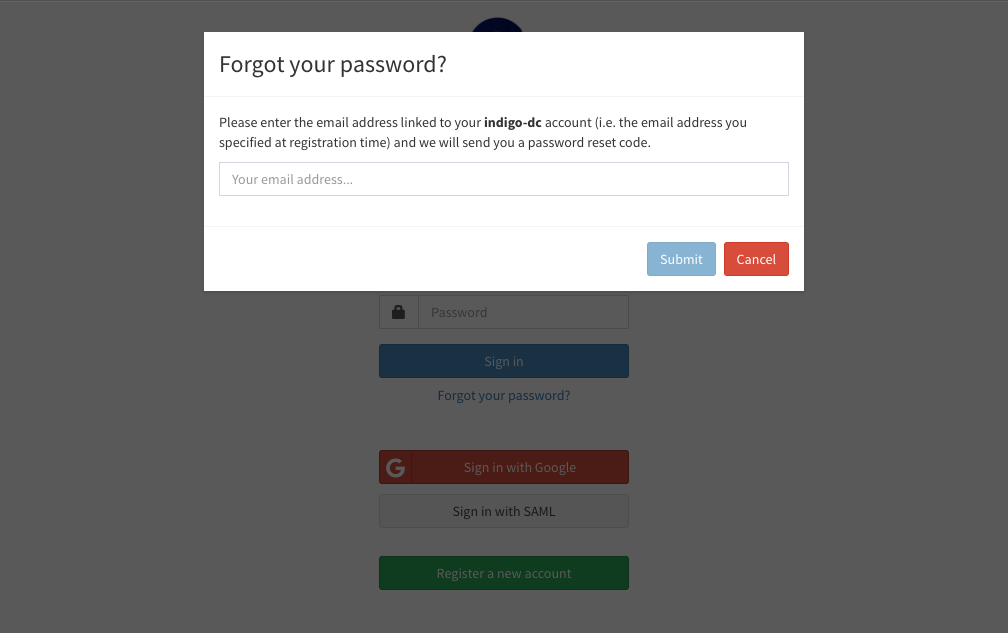Open the "Forgot your password?" link
The height and width of the screenshot is (633, 1008).
[x=503, y=395]
